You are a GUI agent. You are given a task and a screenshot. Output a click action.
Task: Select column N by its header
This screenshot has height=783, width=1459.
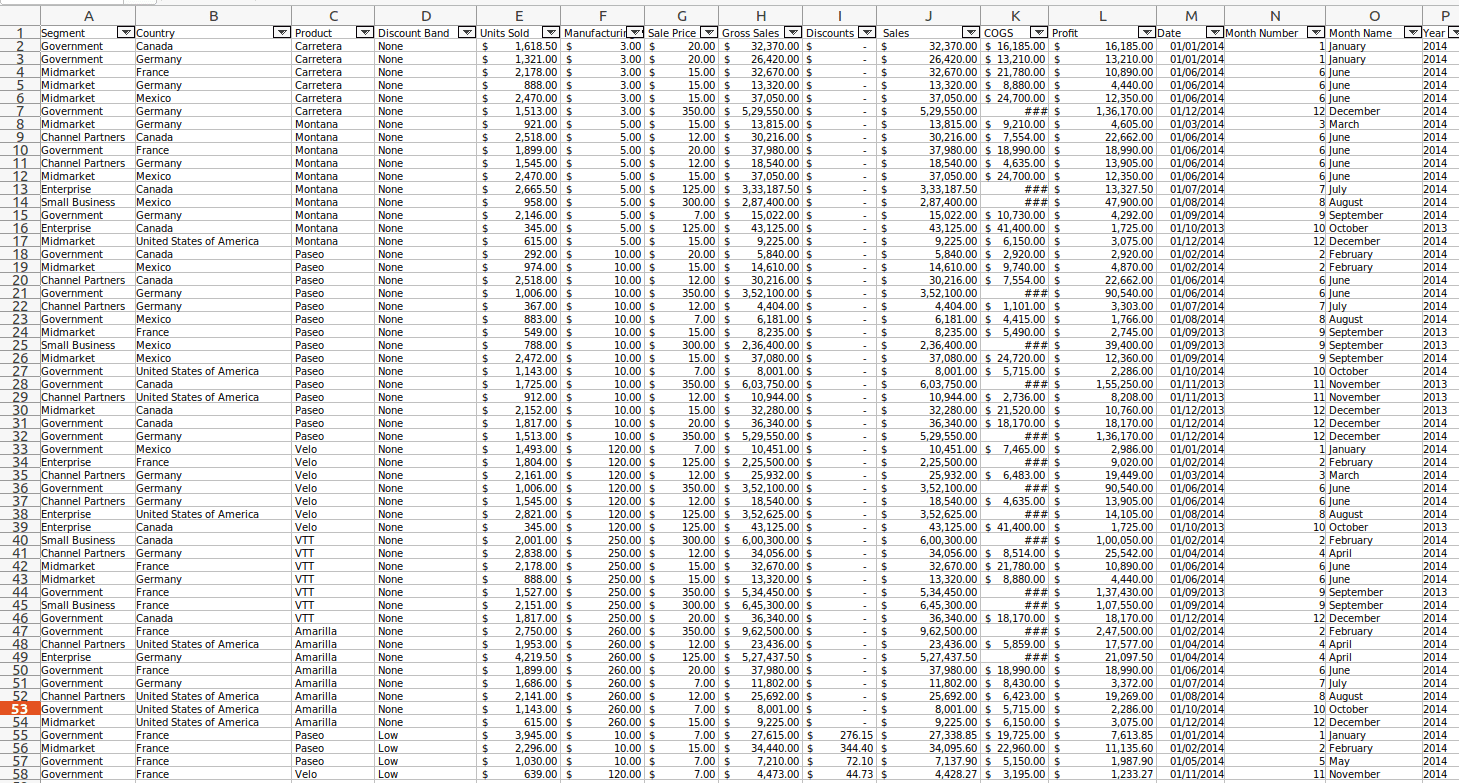point(1275,16)
